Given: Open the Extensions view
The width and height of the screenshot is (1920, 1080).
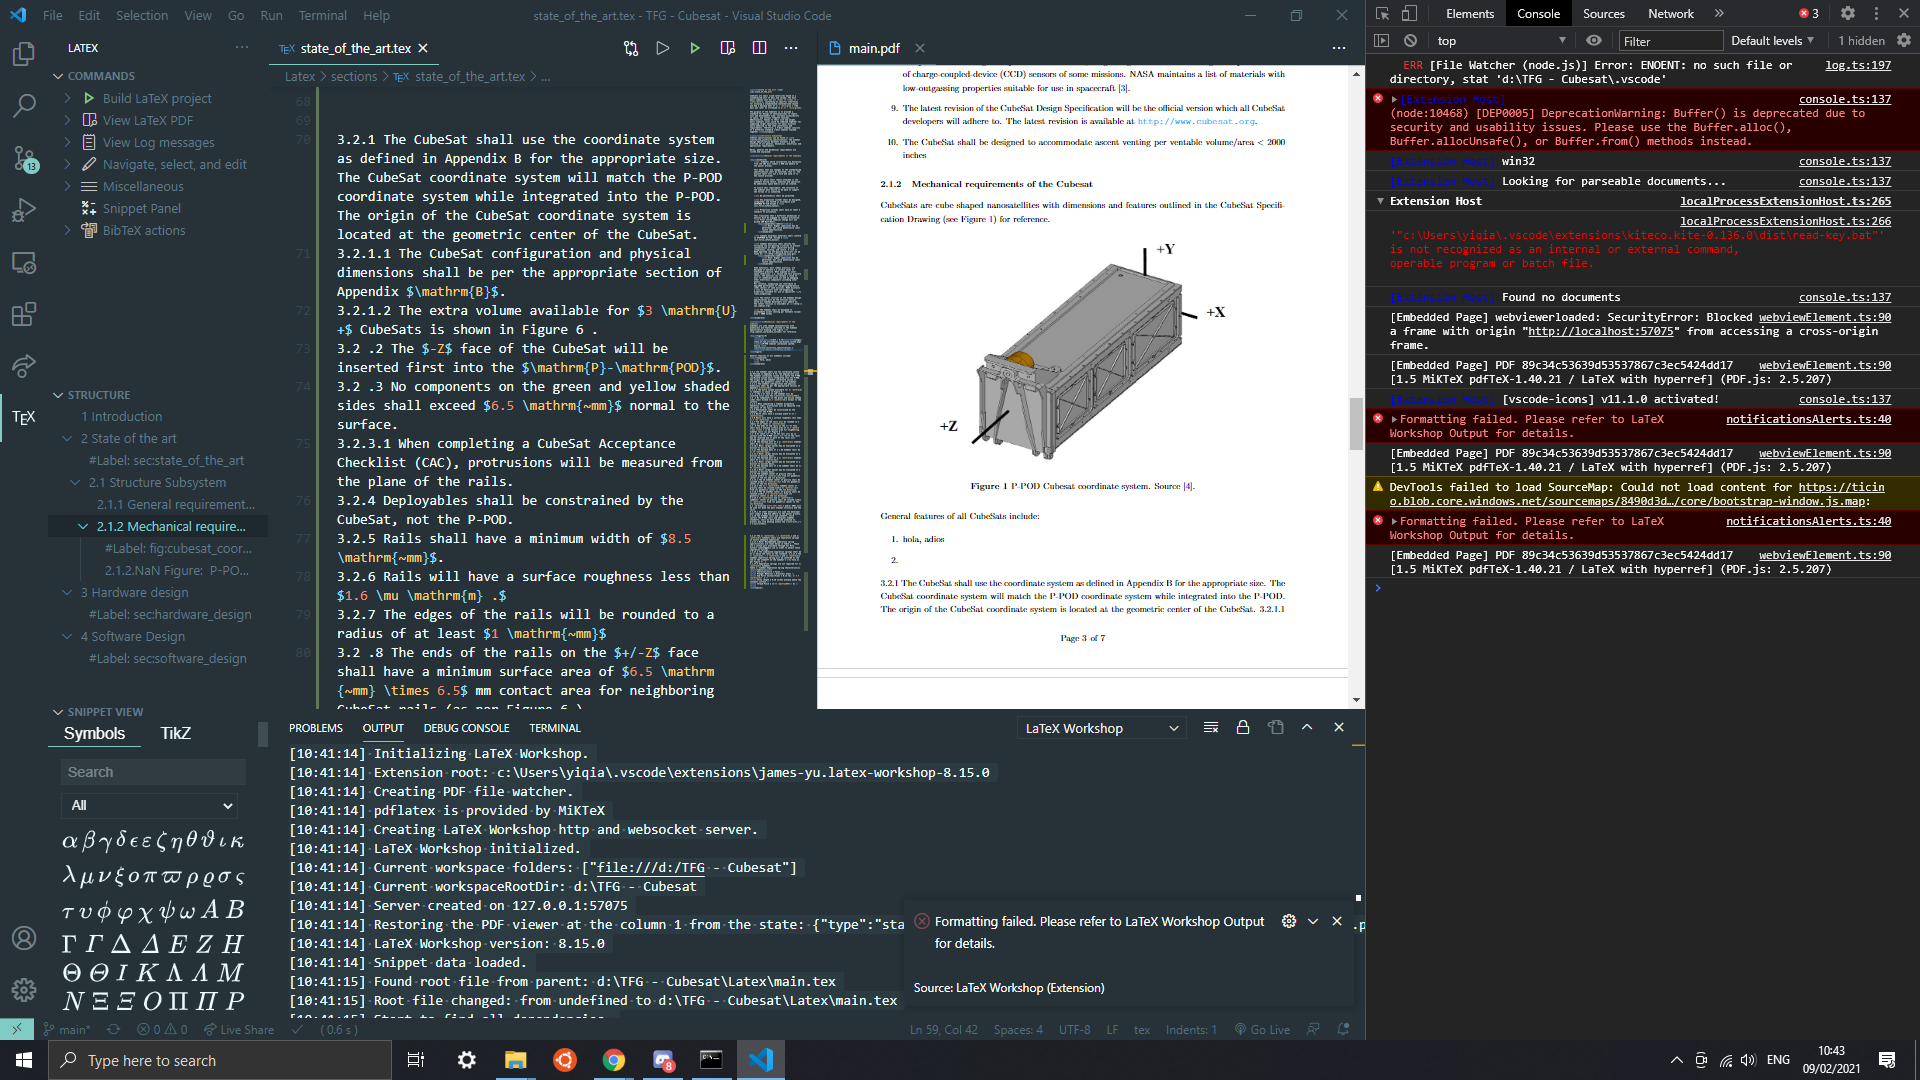Looking at the screenshot, I should click(23, 314).
